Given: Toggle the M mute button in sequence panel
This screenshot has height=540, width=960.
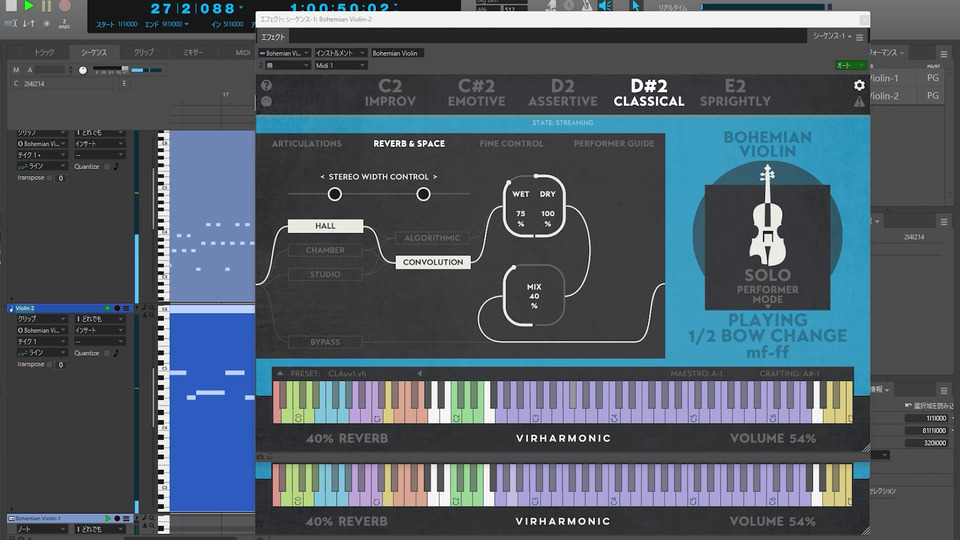Looking at the screenshot, I should pos(16,70).
